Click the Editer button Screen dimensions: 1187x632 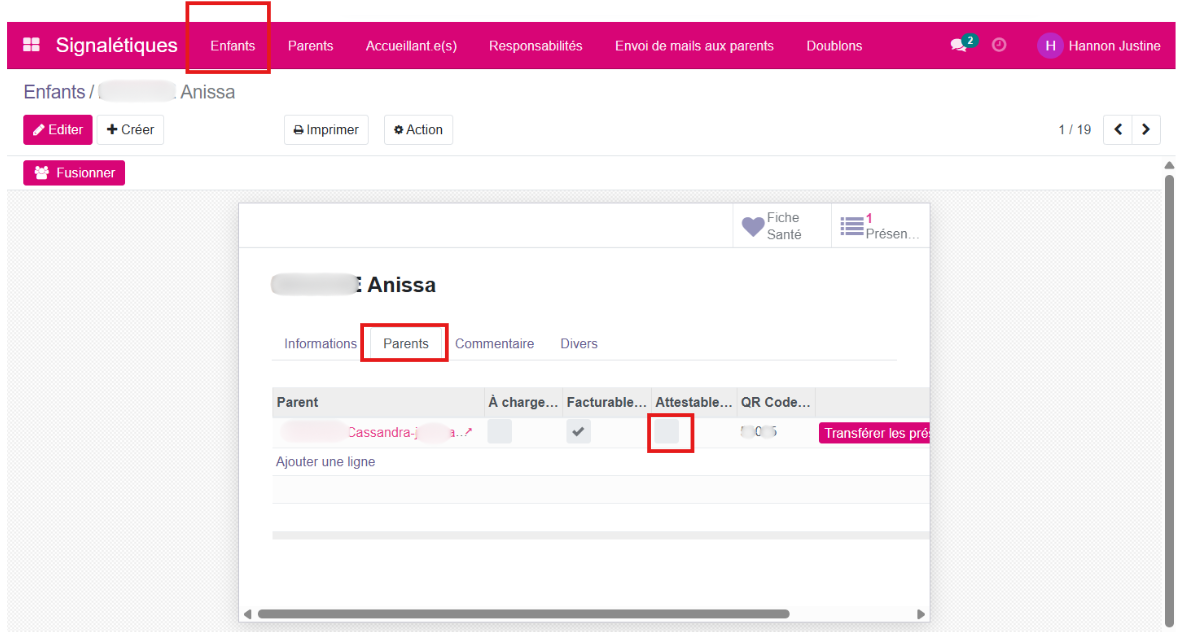tap(58, 130)
